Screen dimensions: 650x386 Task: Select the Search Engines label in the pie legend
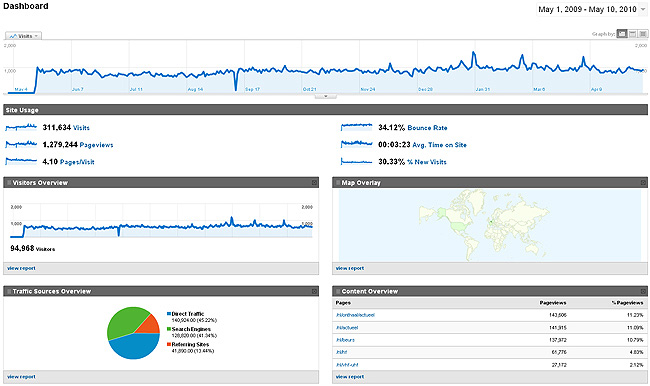tap(191, 329)
